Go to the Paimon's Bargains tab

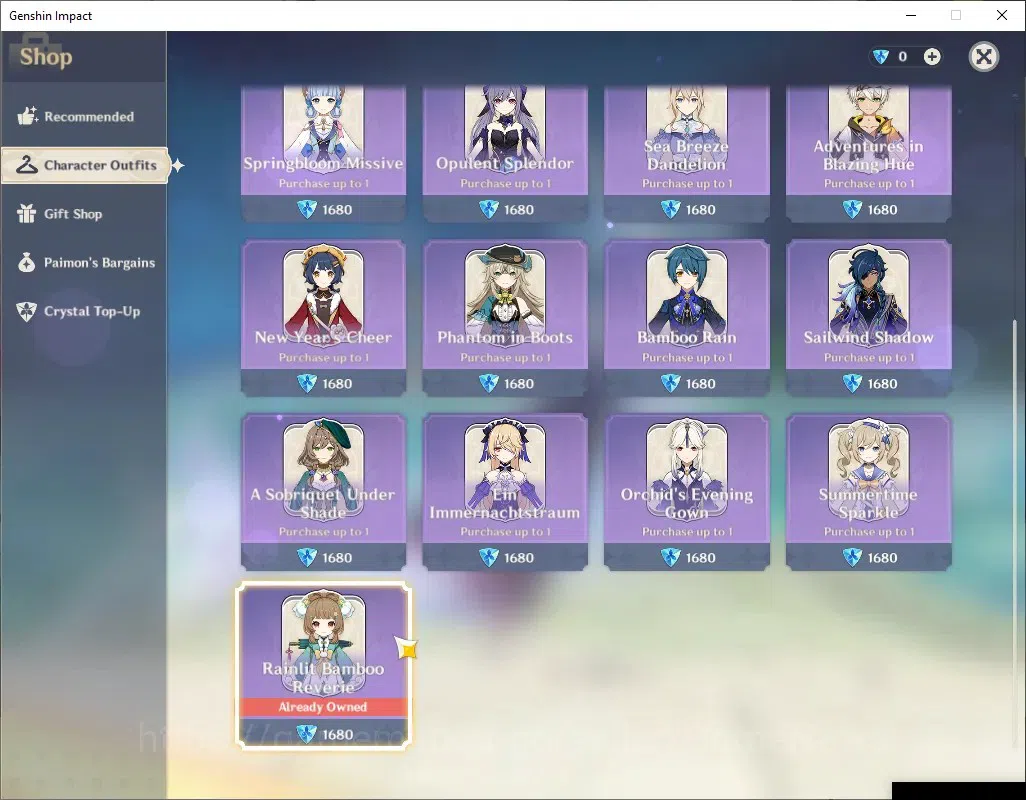click(84, 262)
